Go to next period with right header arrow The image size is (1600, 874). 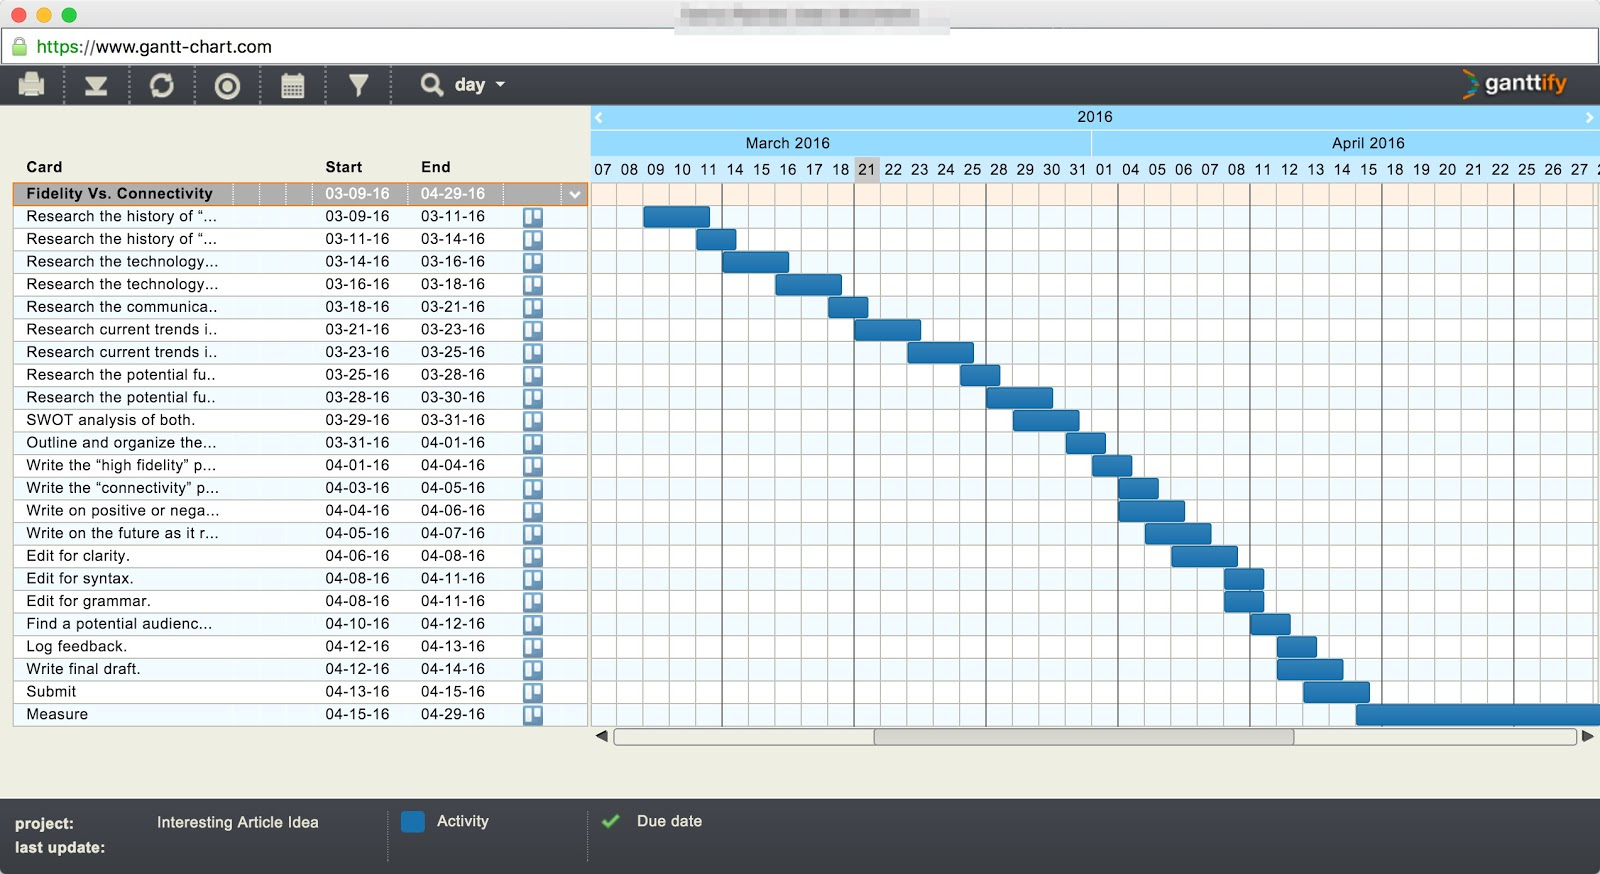(x=1589, y=117)
